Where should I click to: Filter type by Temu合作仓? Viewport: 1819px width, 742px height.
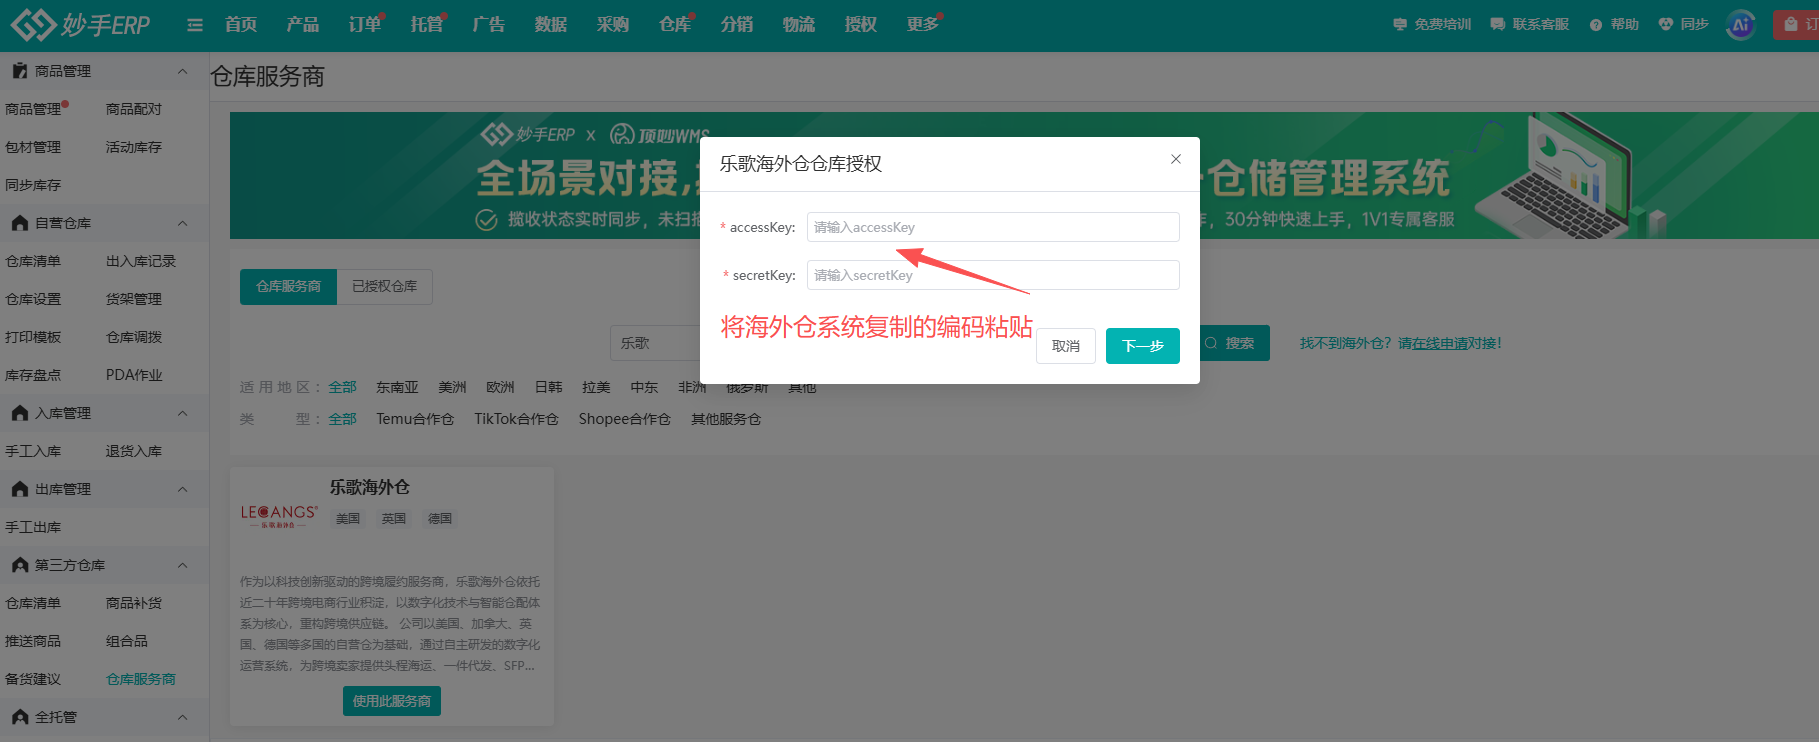415,419
